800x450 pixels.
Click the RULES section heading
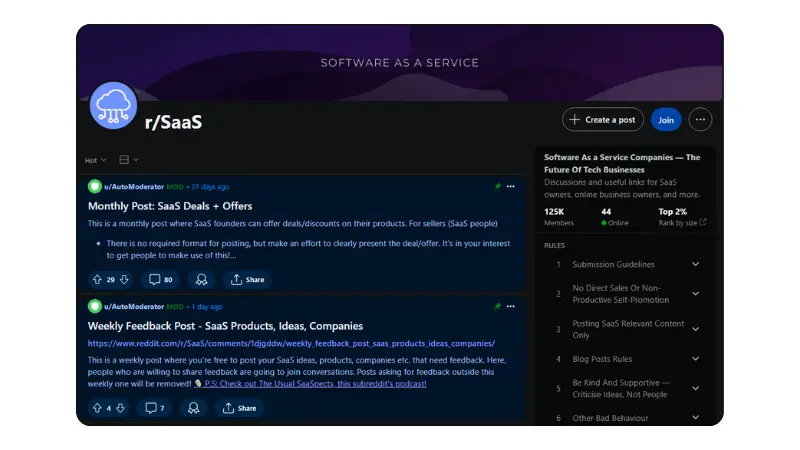pyautogui.click(x=554, y=245)
